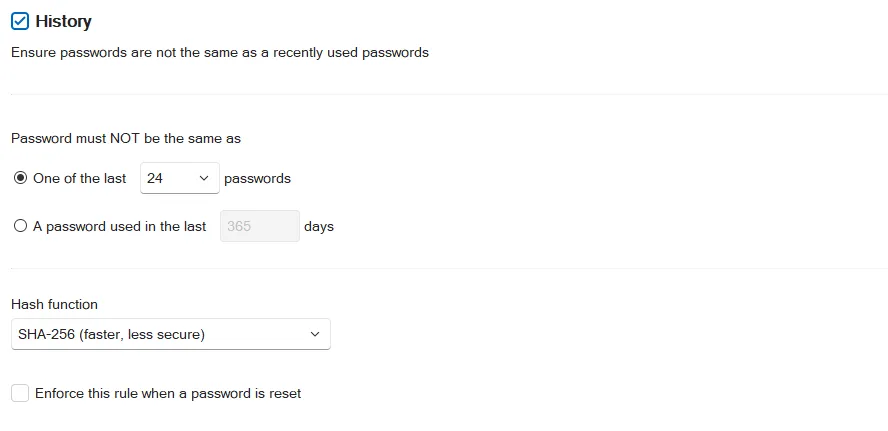Click the 365 days input field
Screen dimensions: 888x431
259,227
